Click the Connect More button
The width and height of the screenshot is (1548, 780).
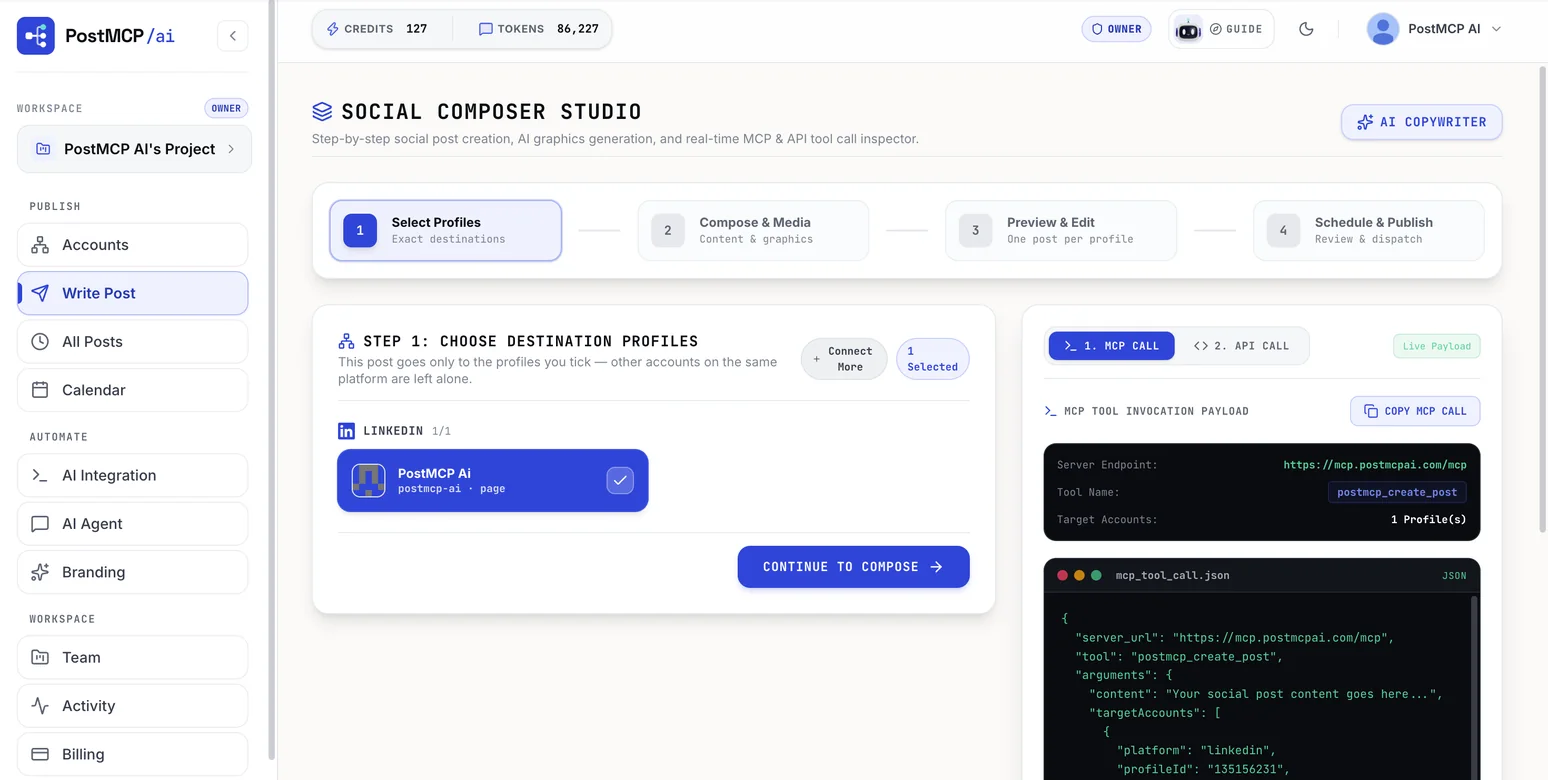pos(844,359)
